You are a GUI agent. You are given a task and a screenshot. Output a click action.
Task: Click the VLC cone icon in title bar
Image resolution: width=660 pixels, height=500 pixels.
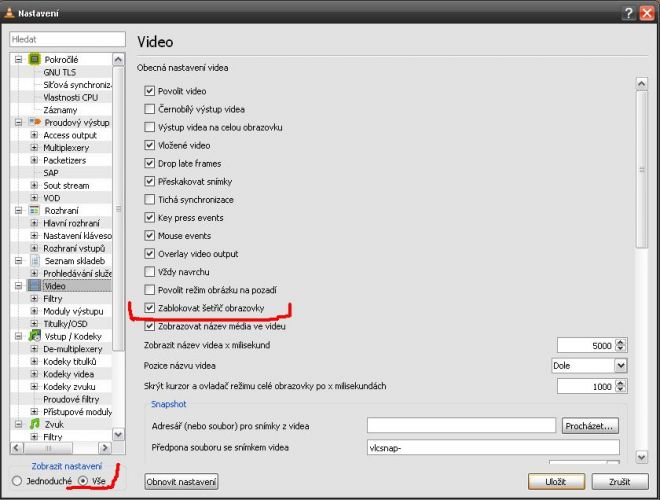point(9,13)
